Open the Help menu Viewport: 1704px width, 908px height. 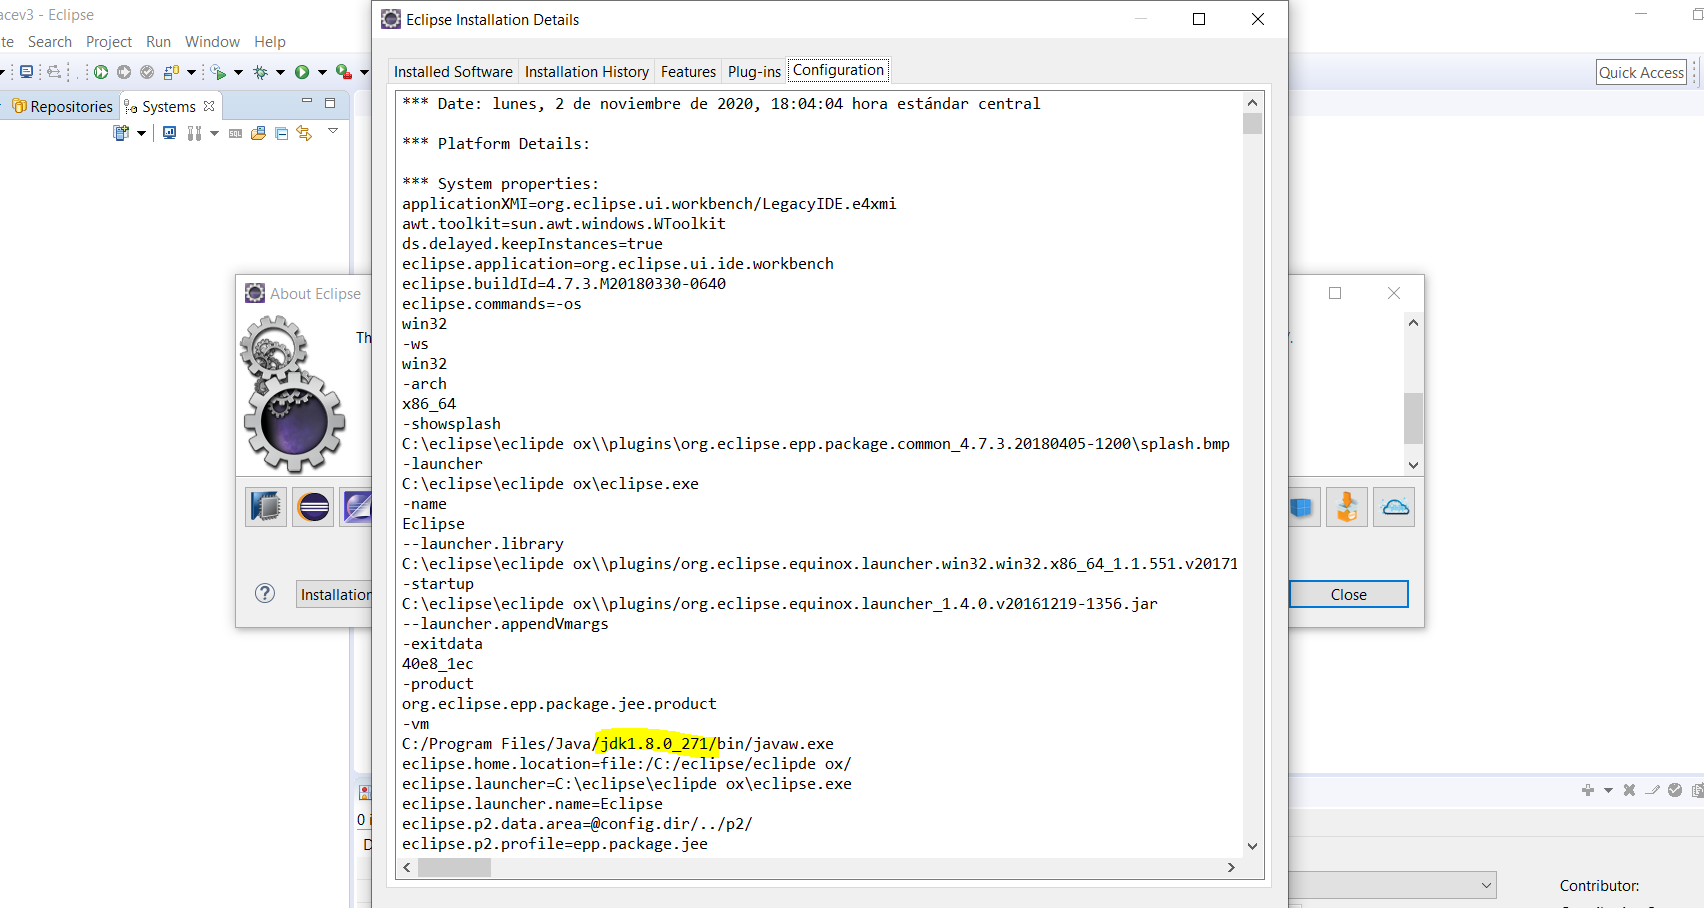click(x=270, y=42)
